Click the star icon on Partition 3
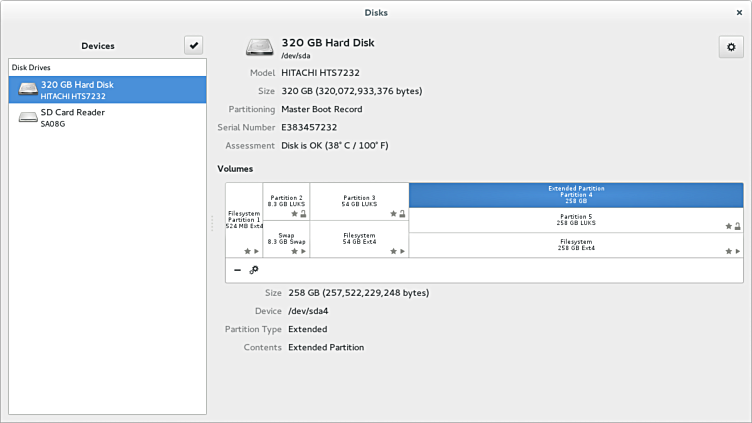Image resolution: width=752 pixels, height=423 pixels. click(393, 214)
